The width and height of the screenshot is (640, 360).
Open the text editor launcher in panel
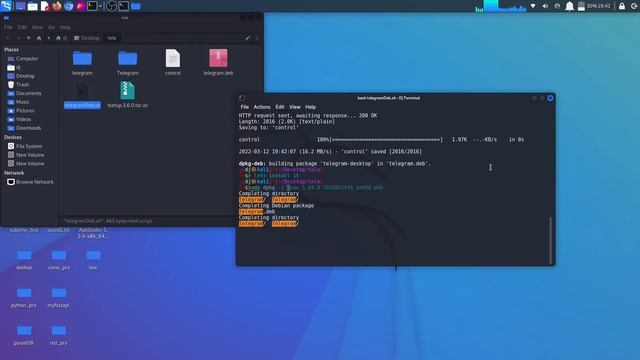click(45, 6)
